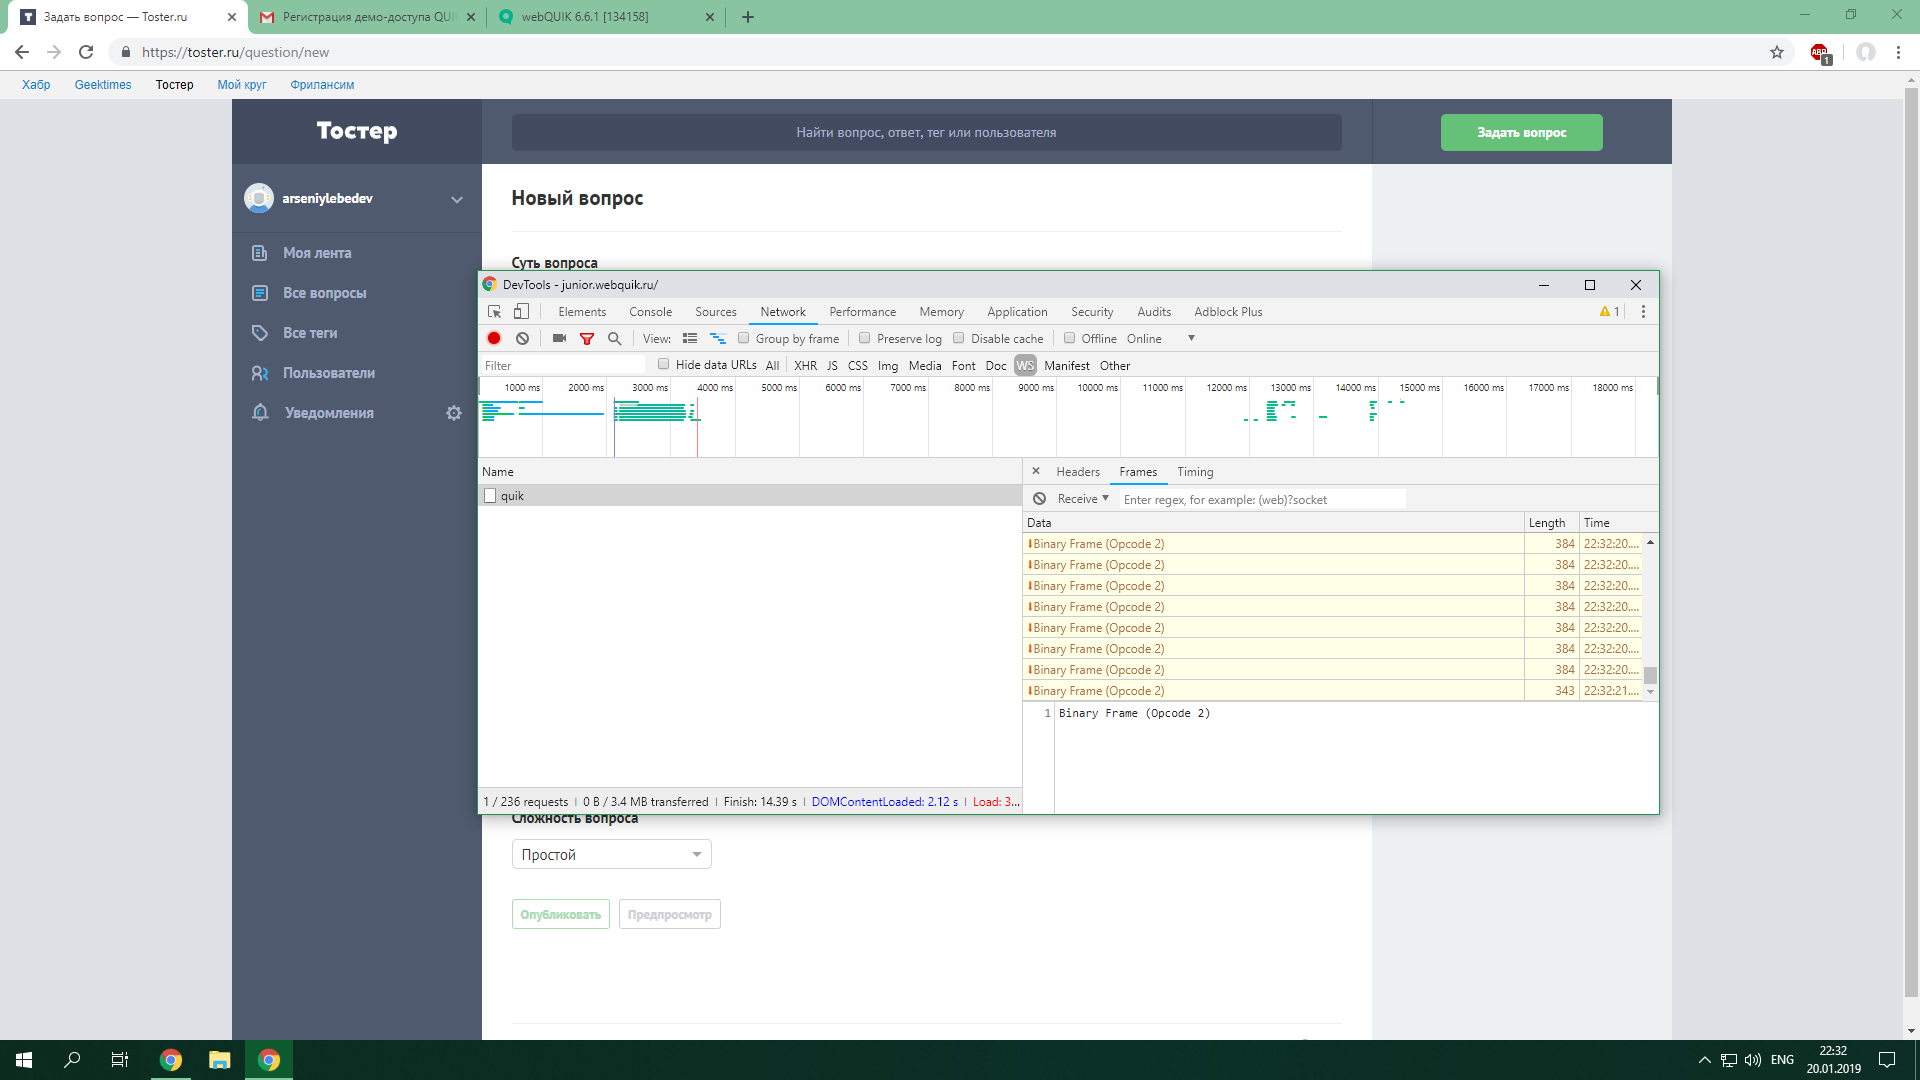Enable Group by frame checkbox
The image size is (1920, 1080).
(744, 338)
